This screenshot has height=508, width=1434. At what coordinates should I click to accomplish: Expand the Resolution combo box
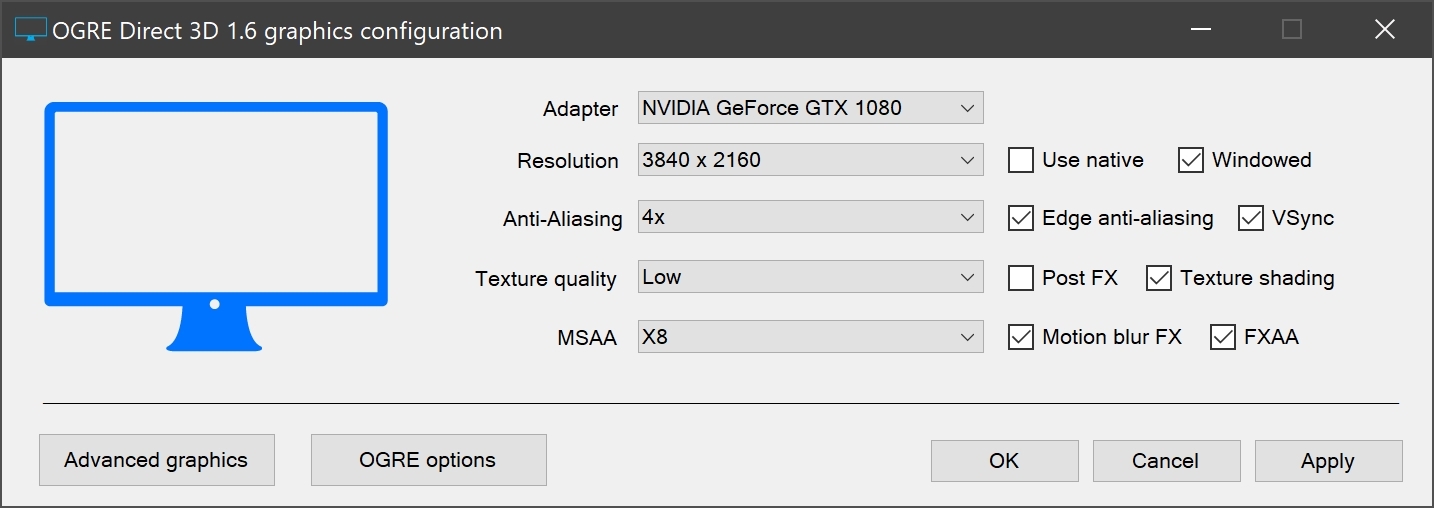click(x=810, y=160)
